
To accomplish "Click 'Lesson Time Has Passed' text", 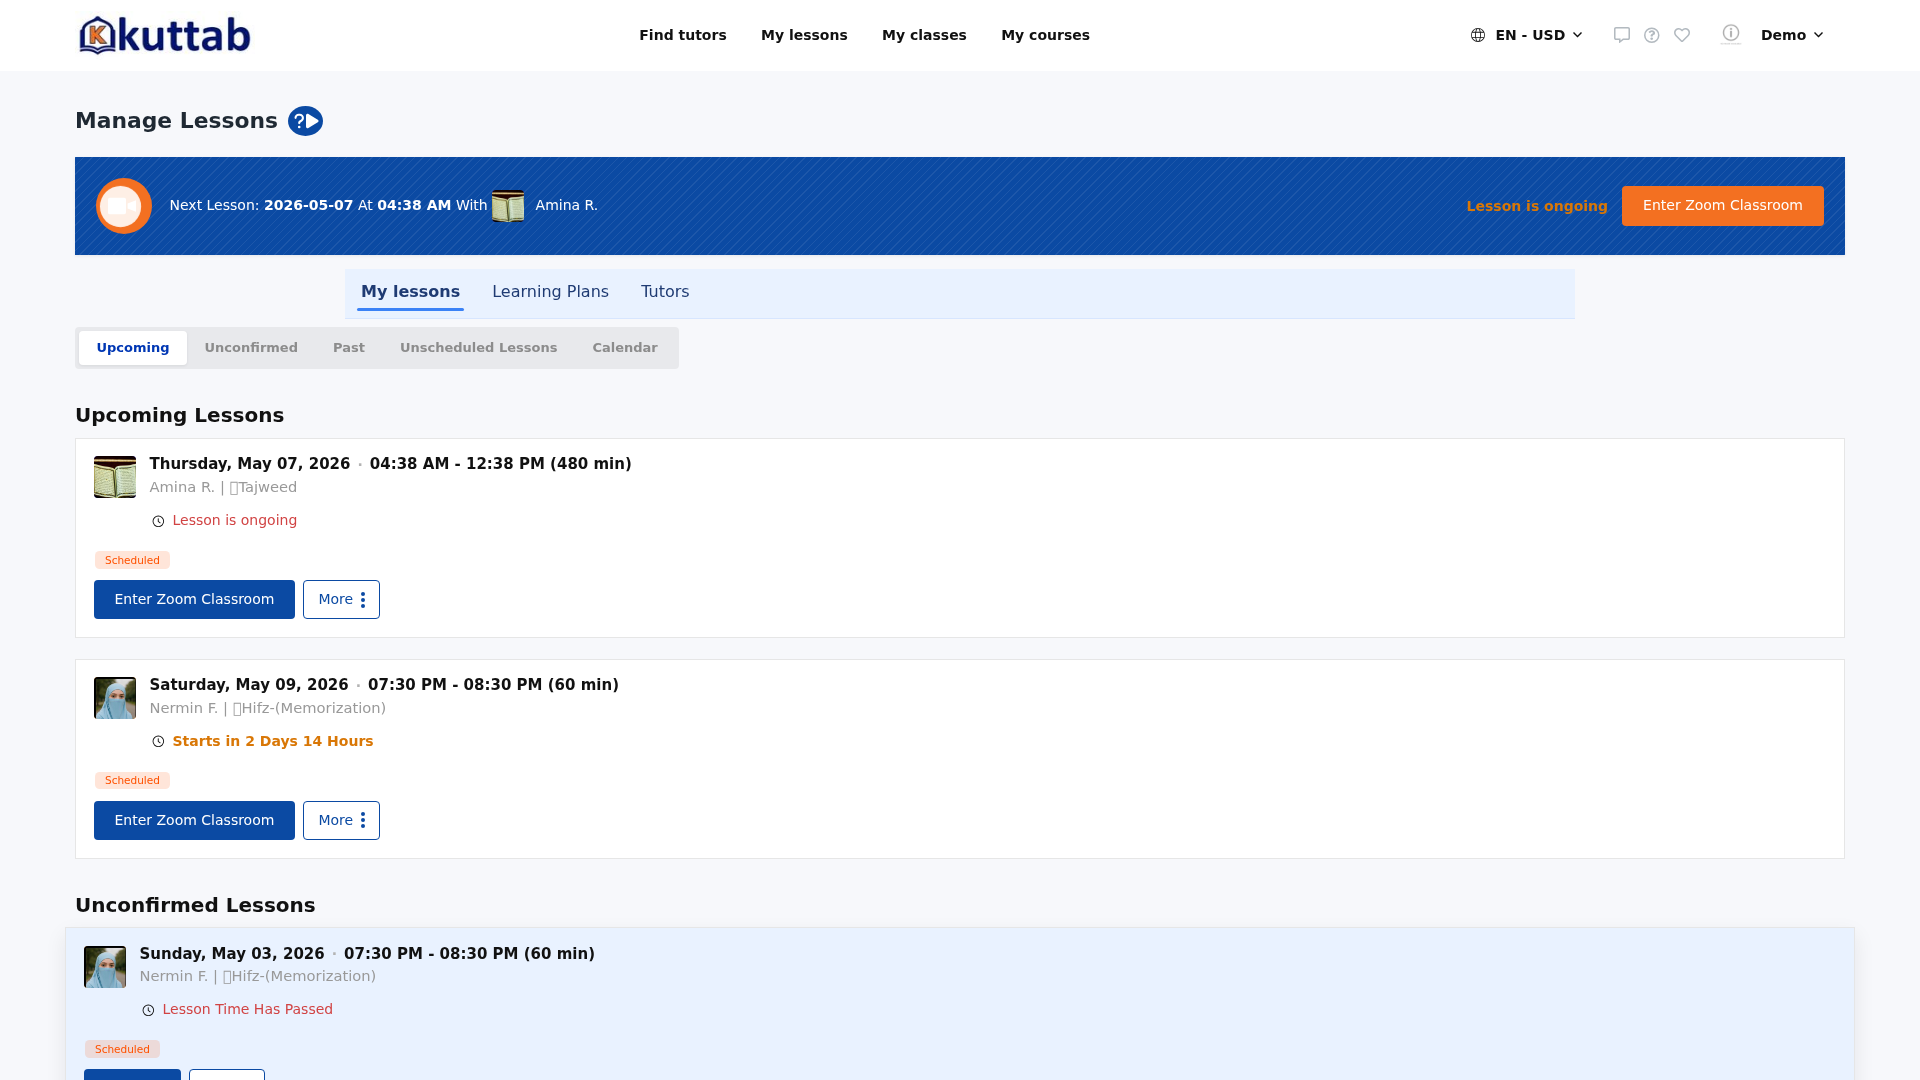I will click(x=248, y=1010).
